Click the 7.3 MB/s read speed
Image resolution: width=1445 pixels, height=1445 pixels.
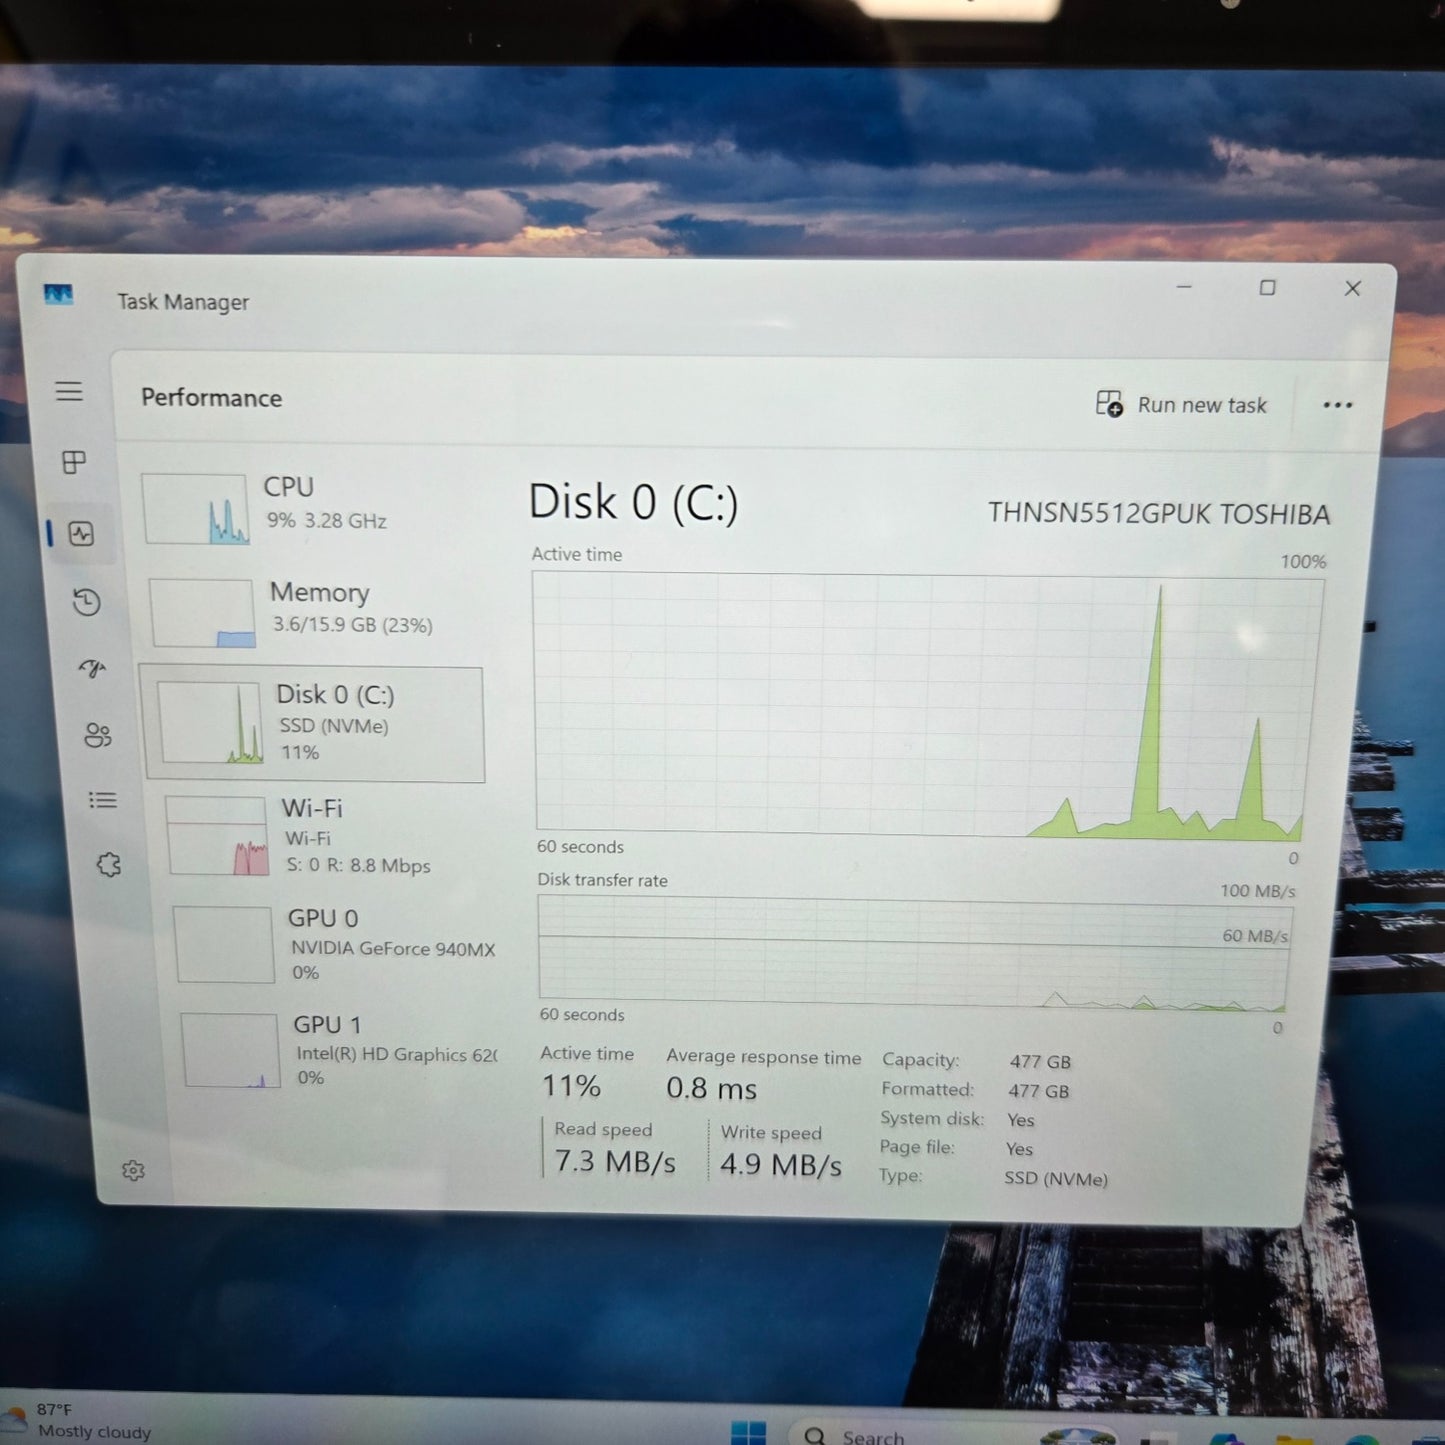coord(615,1162)
